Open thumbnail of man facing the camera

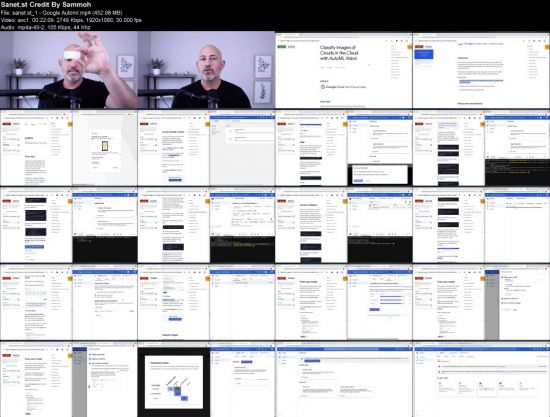[x=206, y=70]
